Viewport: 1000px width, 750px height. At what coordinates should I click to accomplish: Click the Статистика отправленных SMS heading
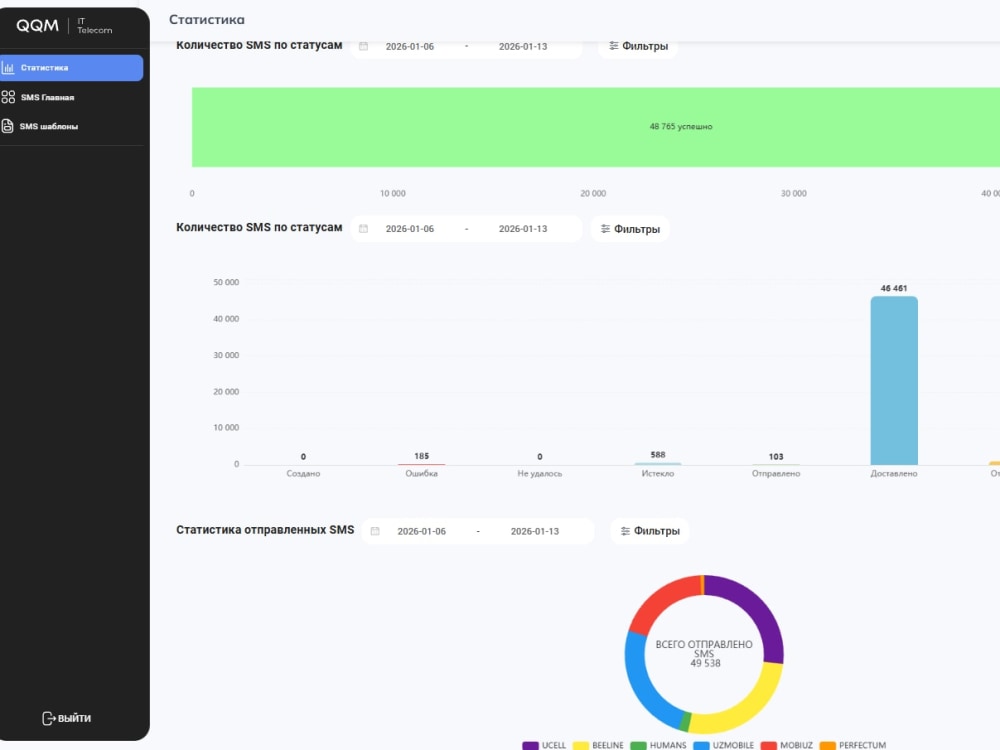265,530
